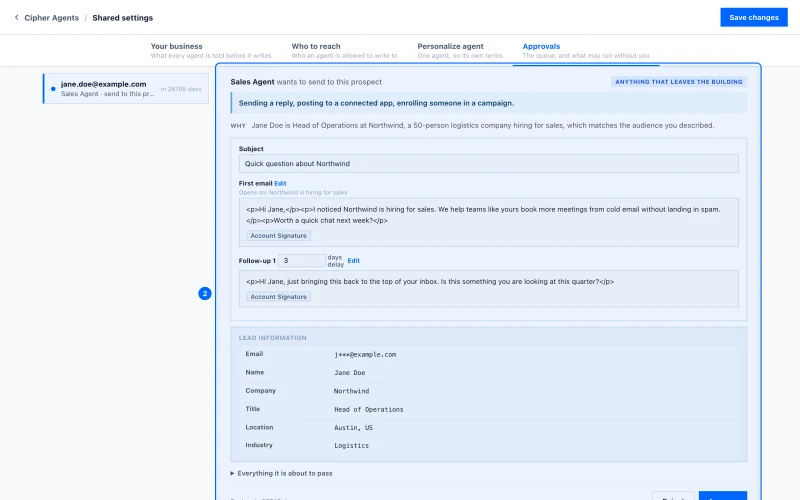The image size is (800, 500).
Task: Click the Save changes button
Action: 754,17
